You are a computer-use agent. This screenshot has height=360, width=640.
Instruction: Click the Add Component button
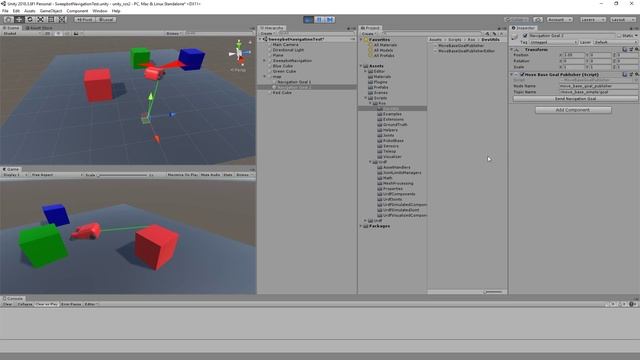pos(573,110)
